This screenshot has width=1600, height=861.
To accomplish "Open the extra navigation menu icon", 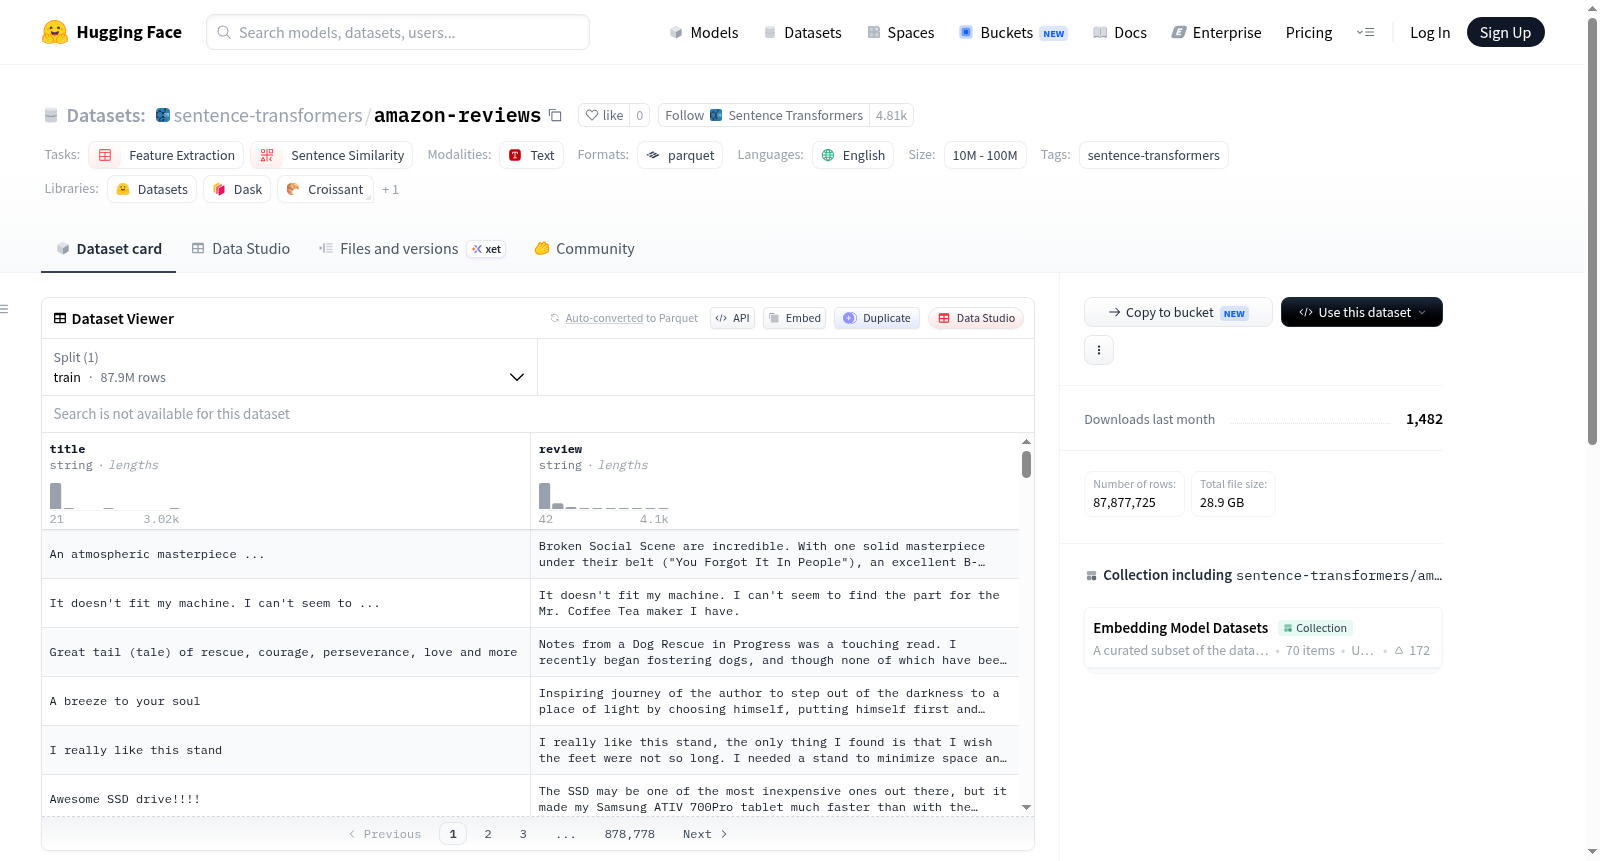I will (x=1365, y=32).
